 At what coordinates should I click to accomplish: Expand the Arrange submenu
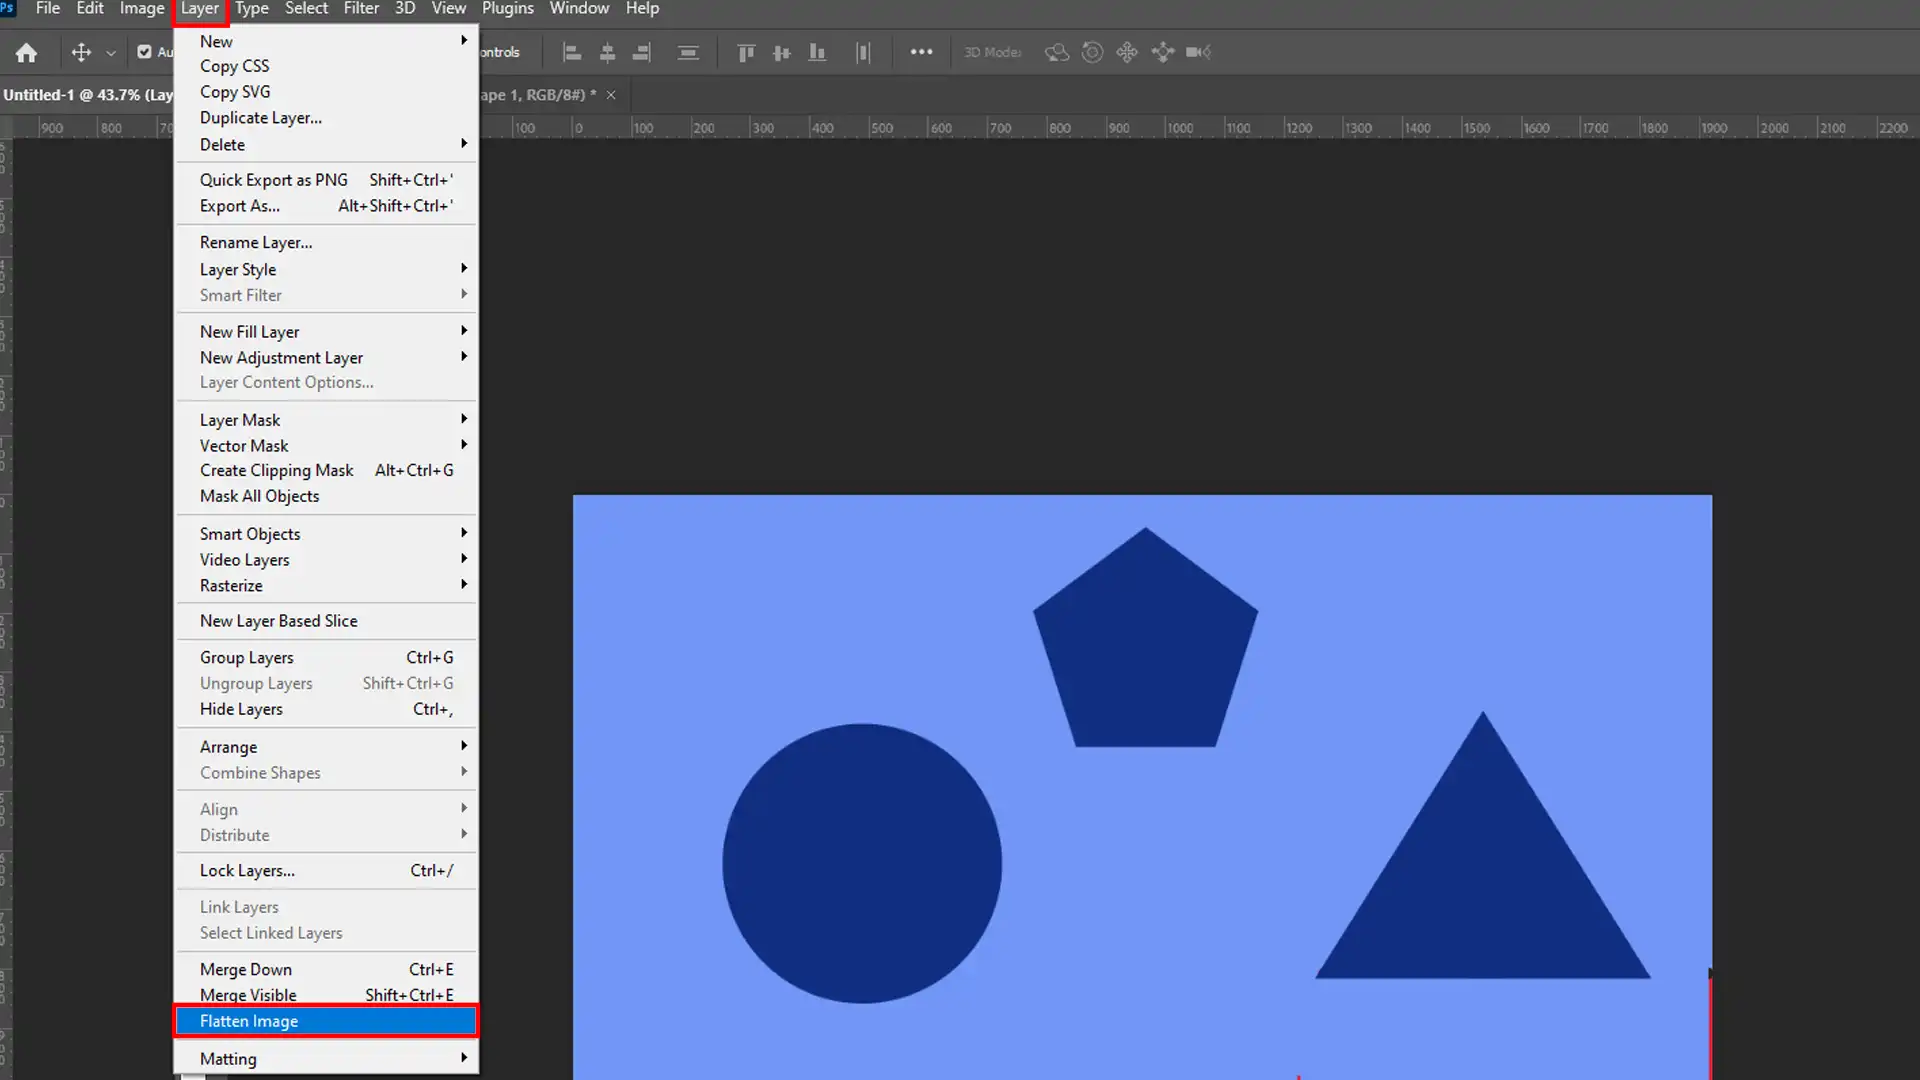[x=326, y=747]
